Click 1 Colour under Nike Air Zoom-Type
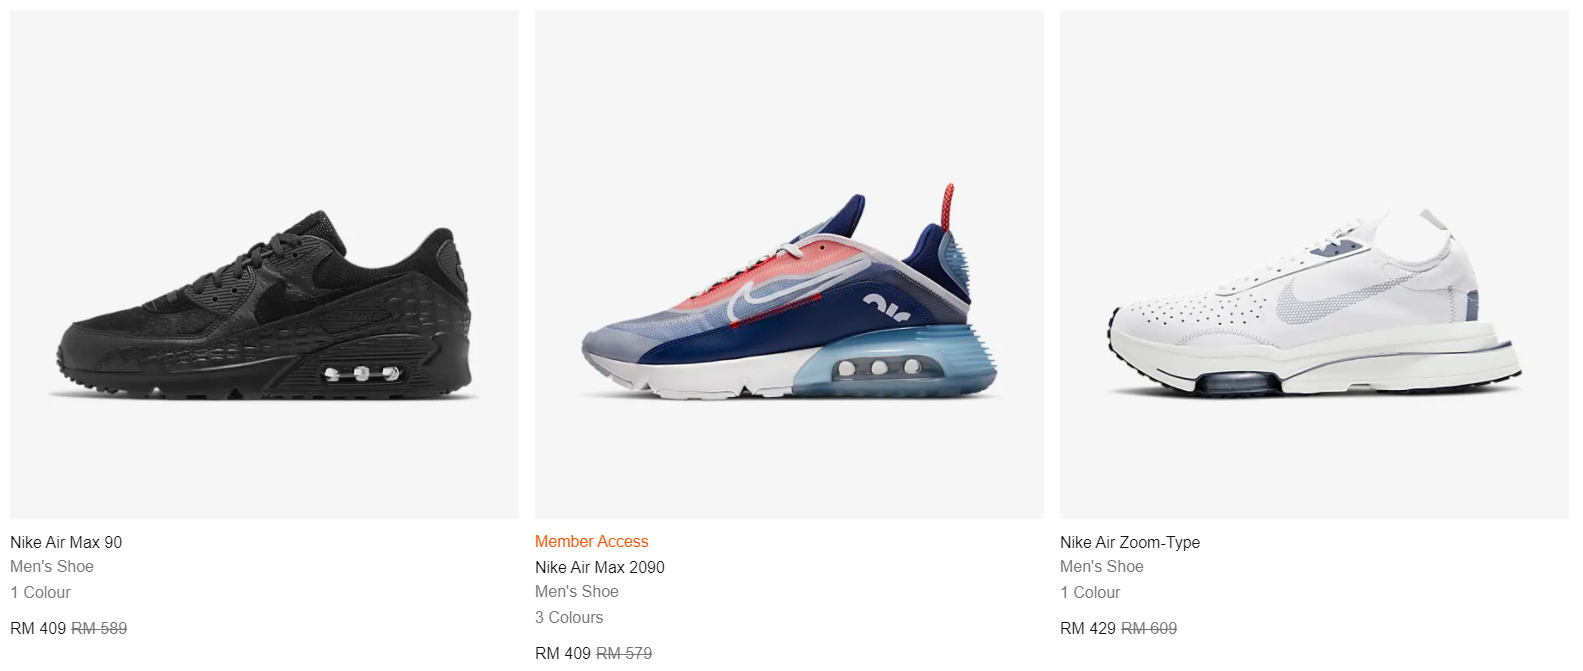This screenshot has height=671, width=1583. (x=1090, y=592)
